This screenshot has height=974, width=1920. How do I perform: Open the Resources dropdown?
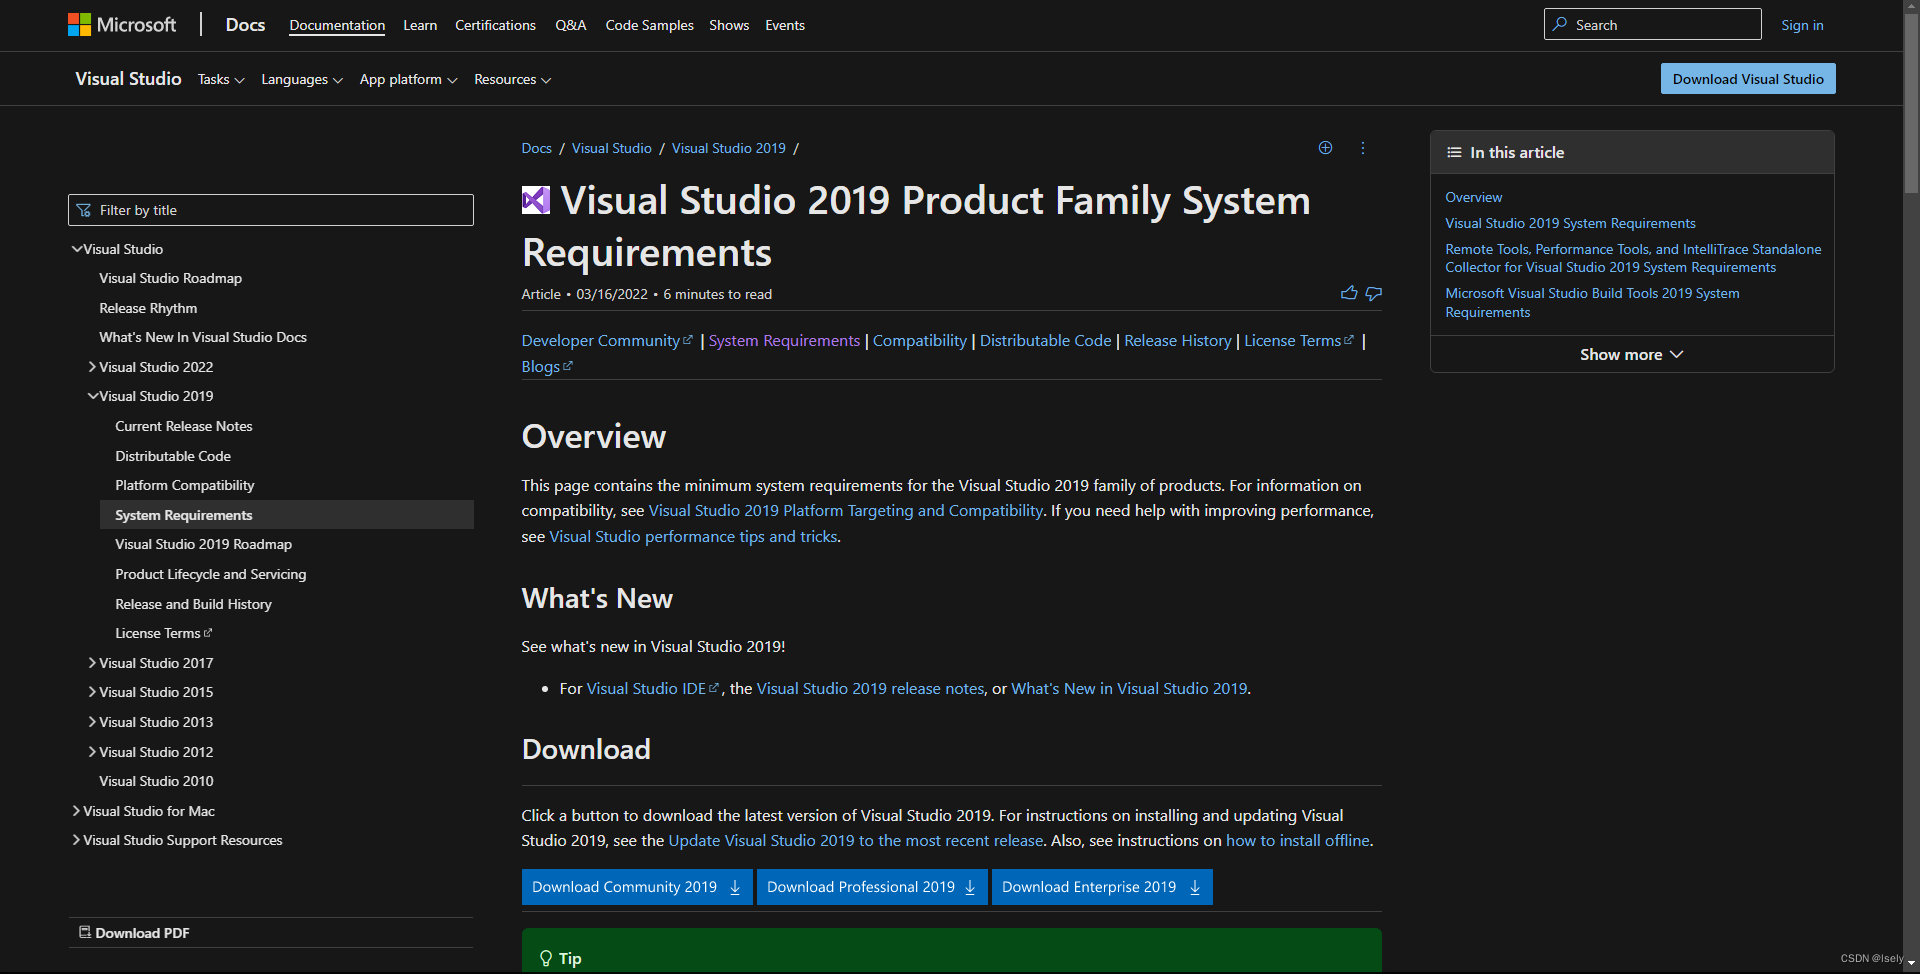[512, 79]
